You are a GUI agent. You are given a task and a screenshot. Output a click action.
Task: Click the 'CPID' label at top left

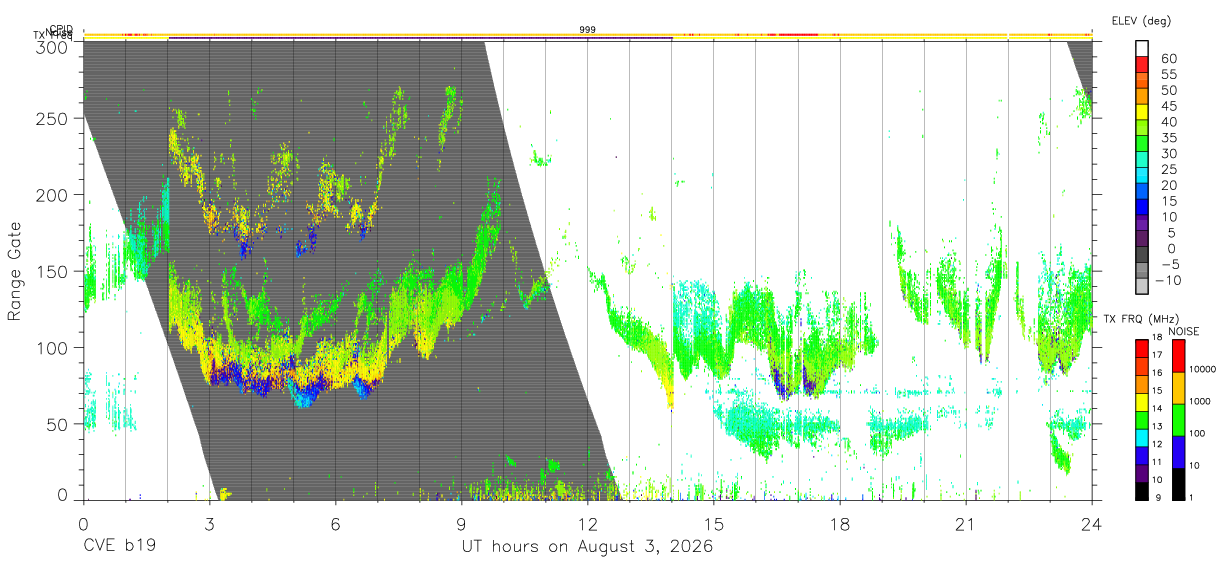[61, 30]
